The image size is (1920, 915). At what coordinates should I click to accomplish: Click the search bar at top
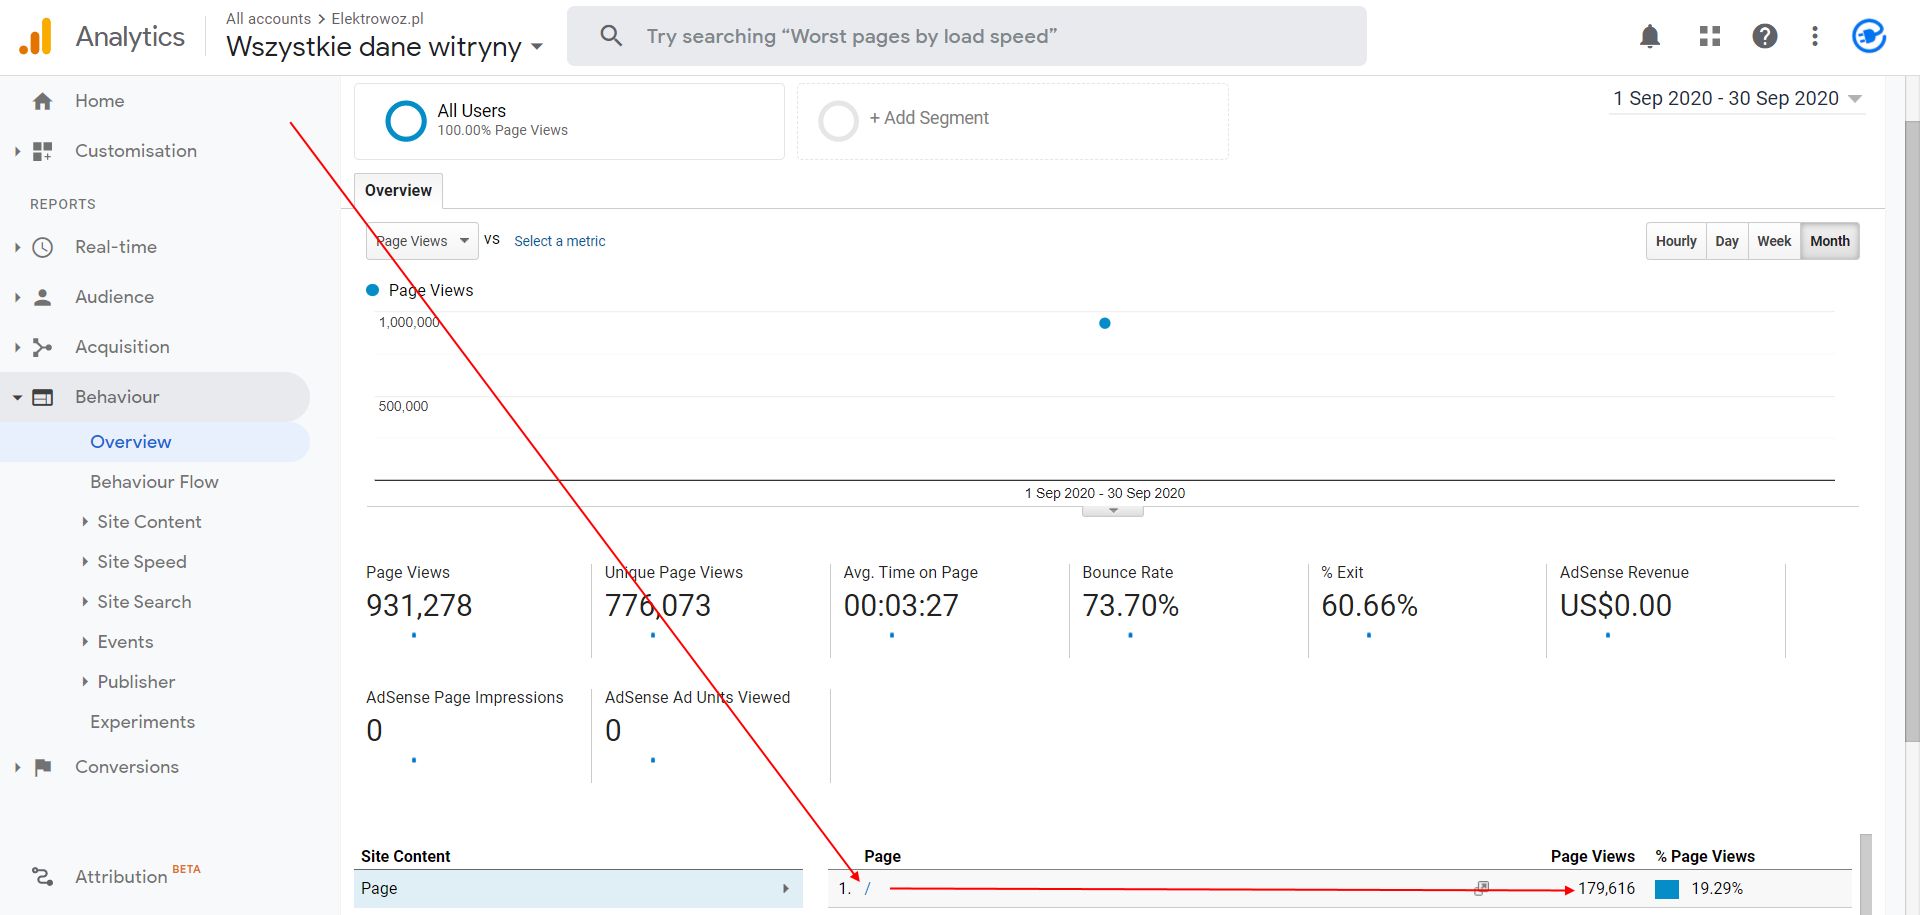[x=966, y=37]
